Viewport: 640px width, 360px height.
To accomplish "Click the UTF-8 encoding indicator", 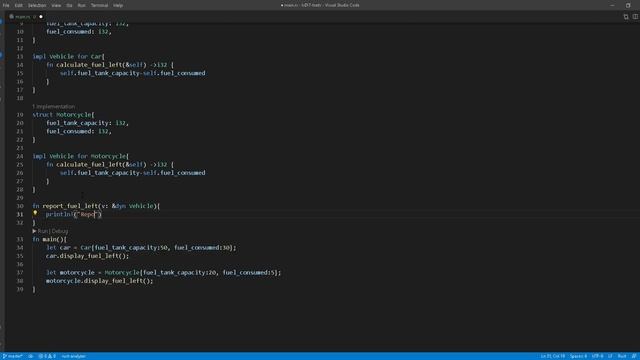I will click(597, 356).
